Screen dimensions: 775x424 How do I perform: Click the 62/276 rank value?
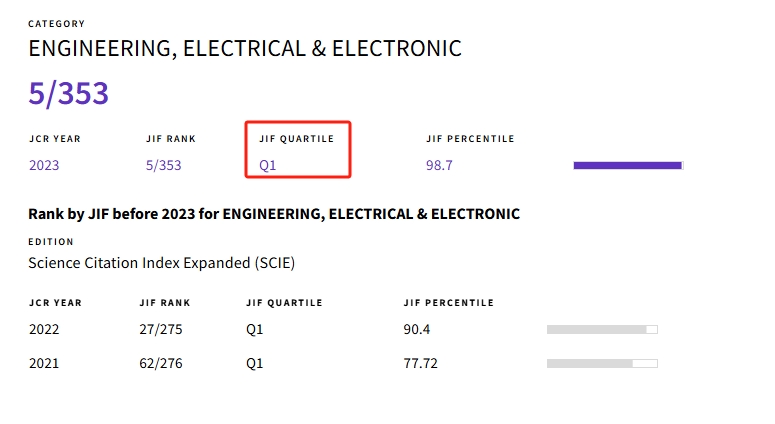pyautogui.click(x=161, y=363)
